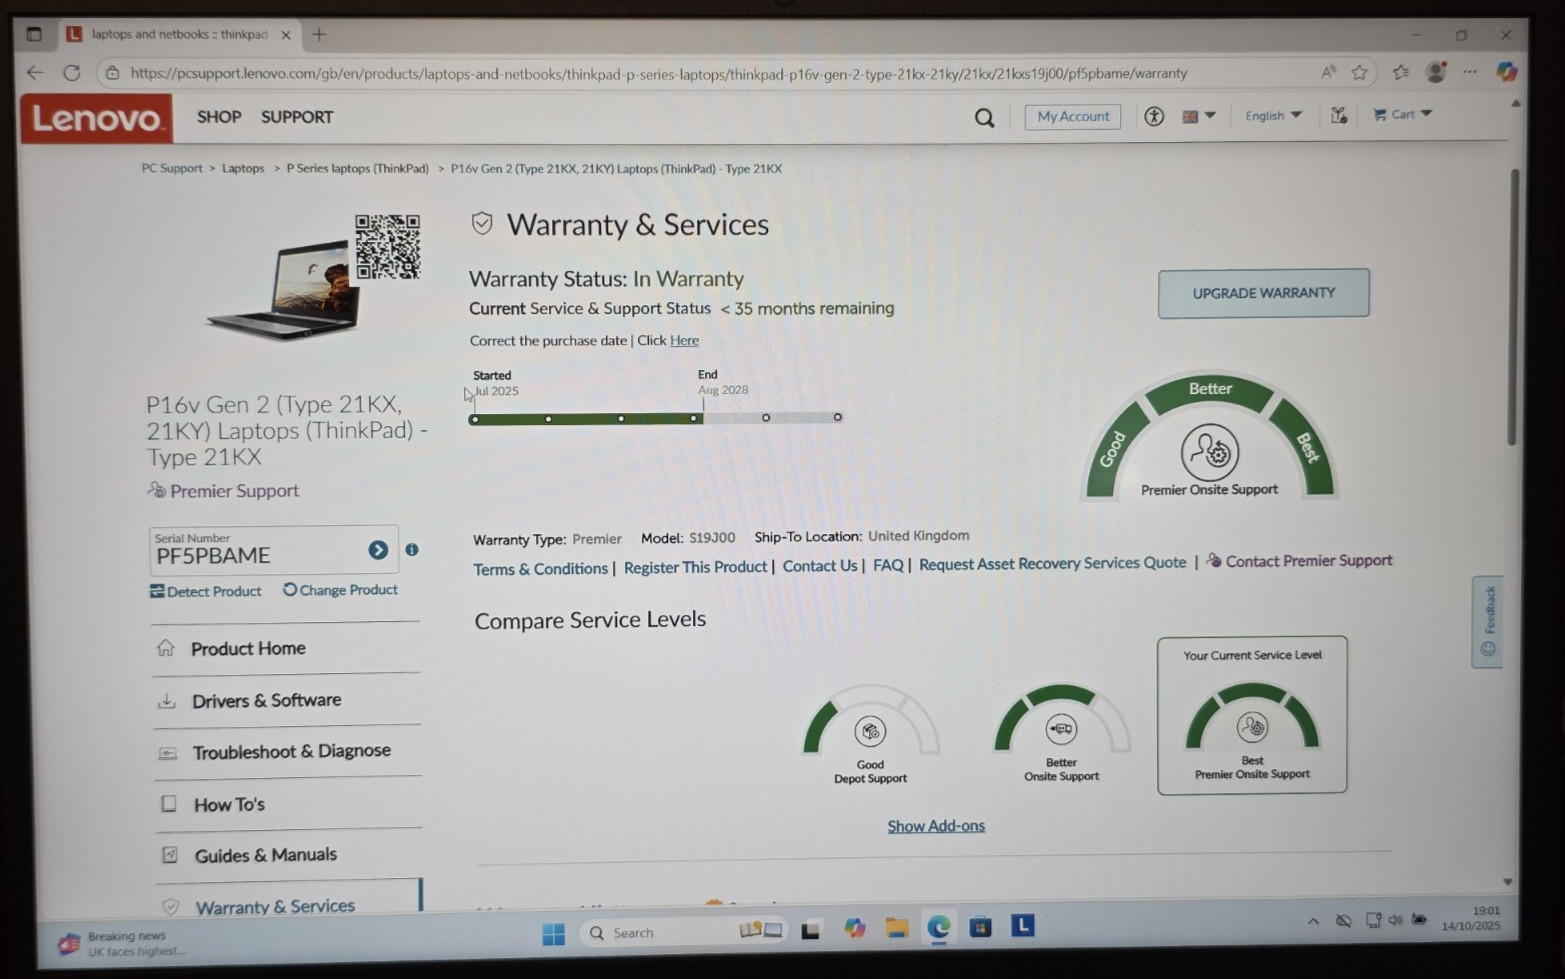Expand the English language dropdown
1565x979 pixels.
(1273, 116)
